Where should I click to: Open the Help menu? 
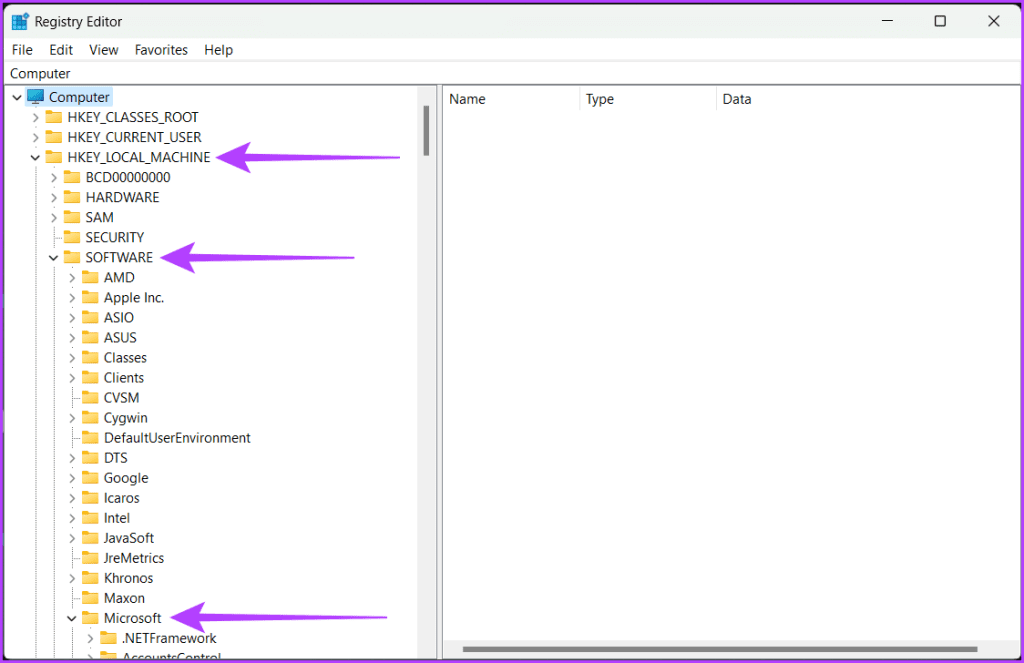[218, 50]
